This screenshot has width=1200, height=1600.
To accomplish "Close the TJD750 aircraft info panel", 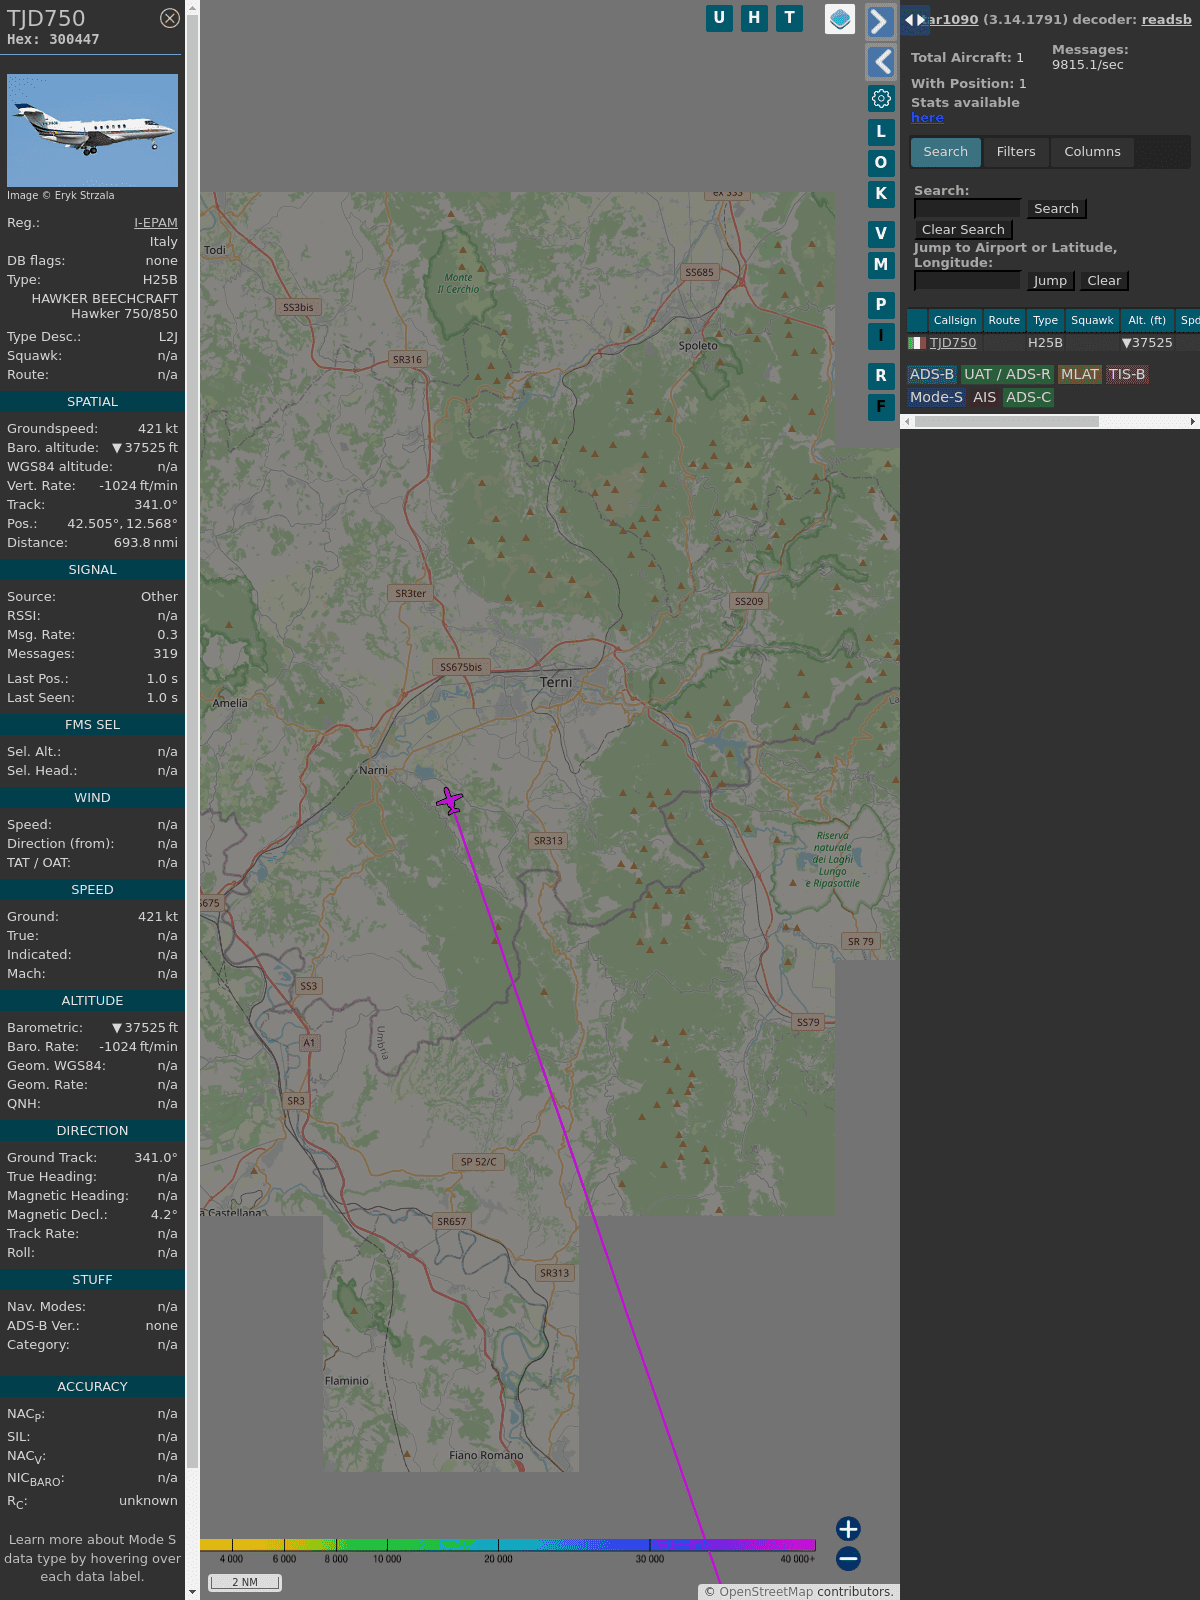I will pyautogui.click(x=170, y=18).
